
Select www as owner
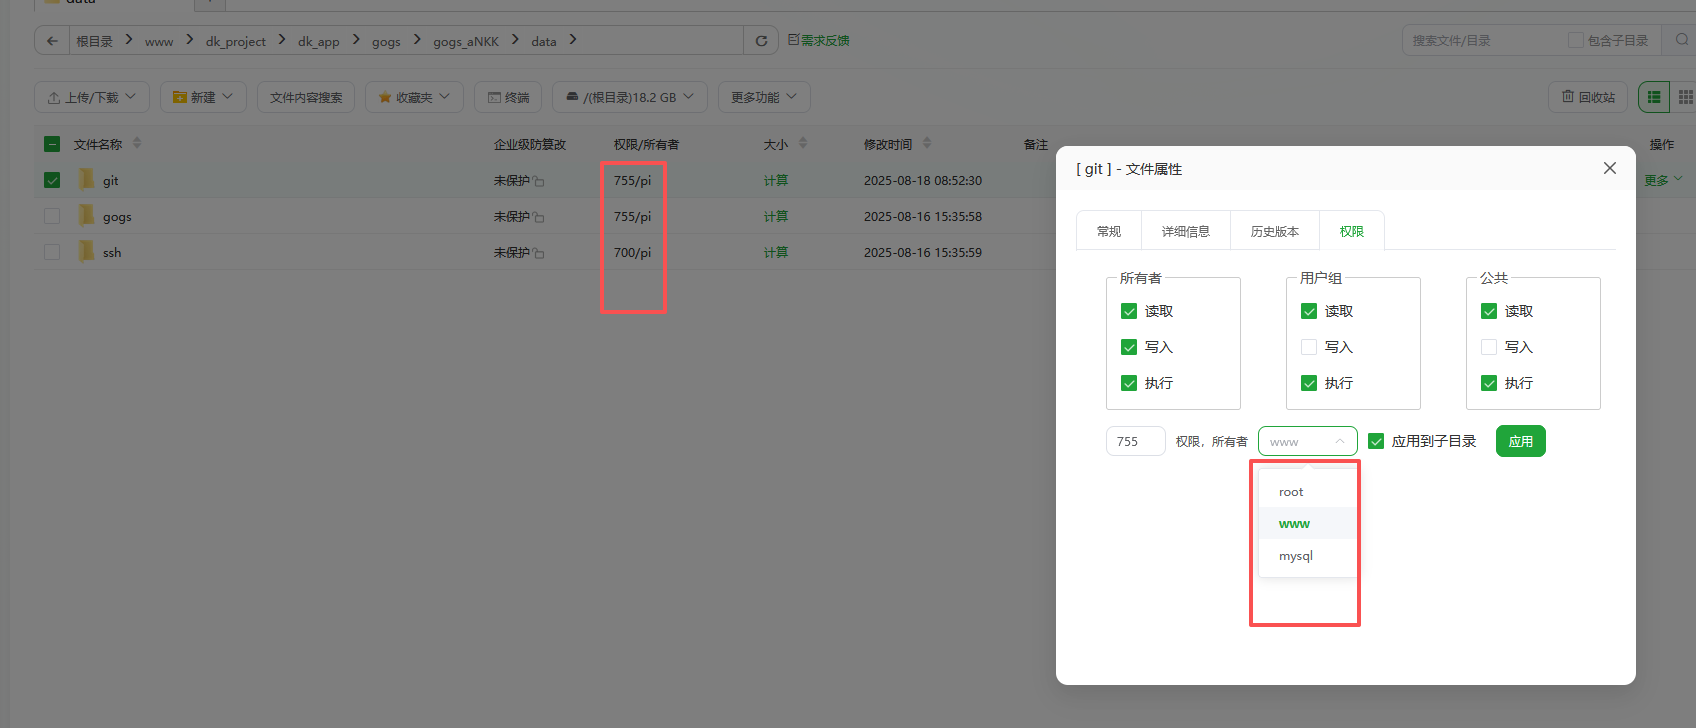pyautogui.click(x=1308, y=524)
